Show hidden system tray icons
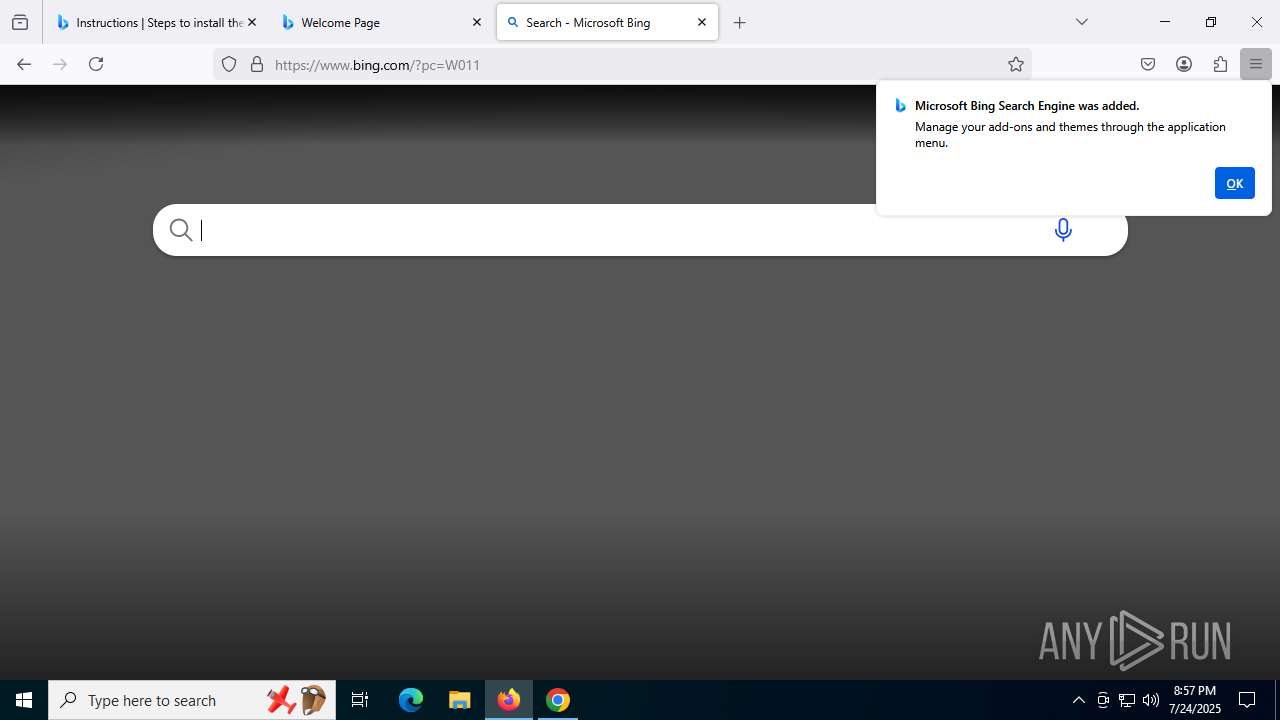Viewport: 1280px width, 720px height. [1078, 700]
